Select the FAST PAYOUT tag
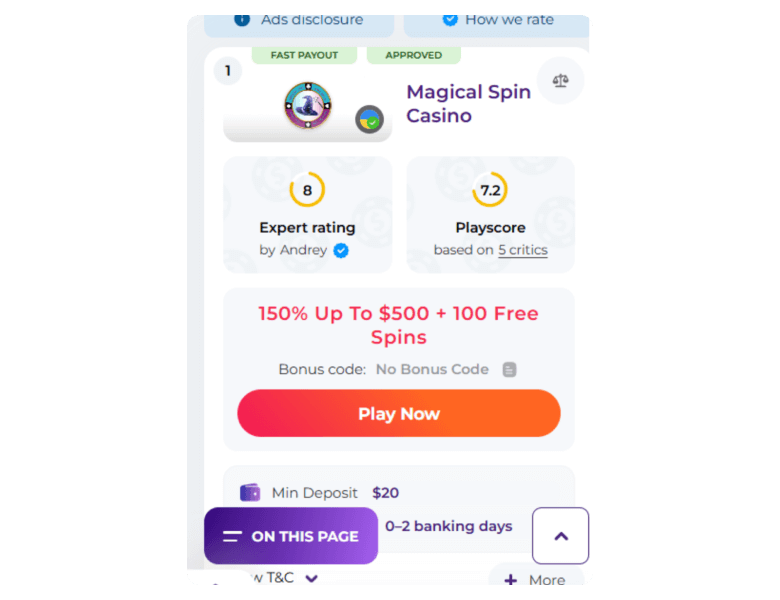This screenshot has height=600, width=780. pyautogui.click(x=304, y=55)
